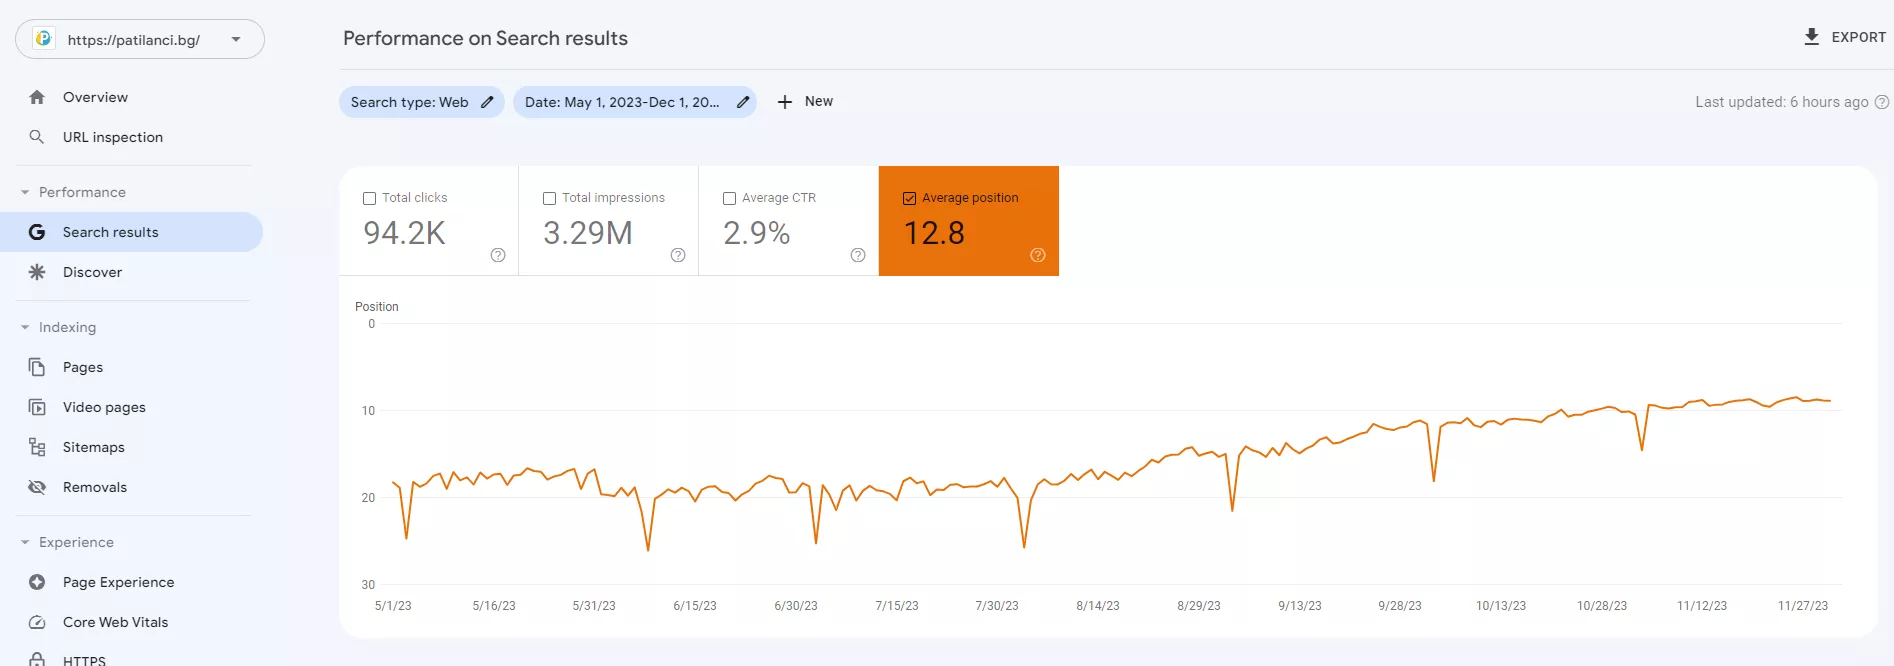Click pencil icon on Date filter
This screenshot has height=666, width=1894.
click(x=743, y=102)
